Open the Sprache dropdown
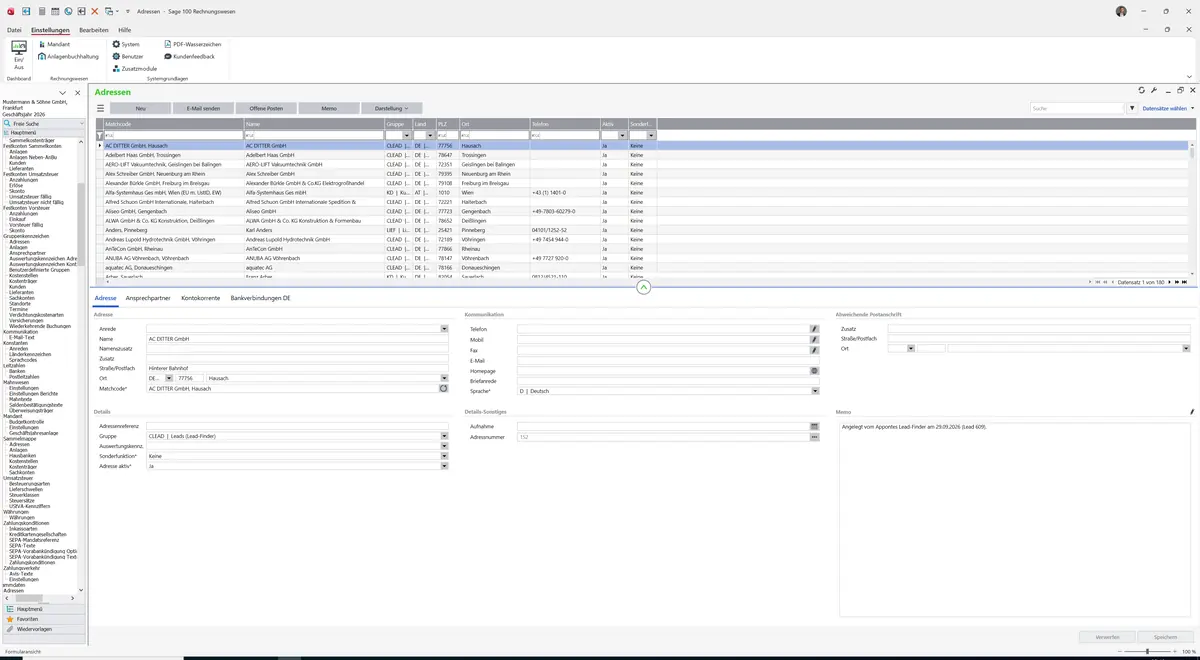This screenshot has width=1200, height=660. (815, 391)
